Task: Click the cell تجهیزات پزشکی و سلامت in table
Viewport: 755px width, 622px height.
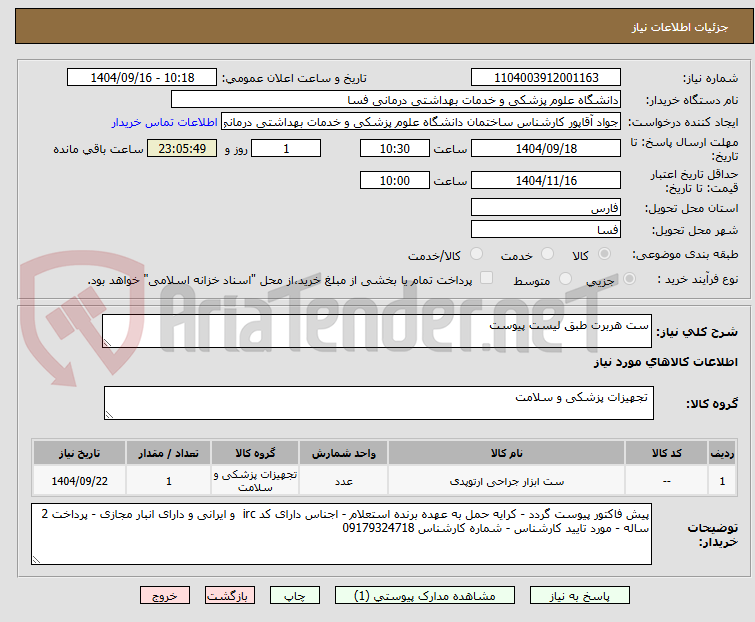Action: click(255, 481)
